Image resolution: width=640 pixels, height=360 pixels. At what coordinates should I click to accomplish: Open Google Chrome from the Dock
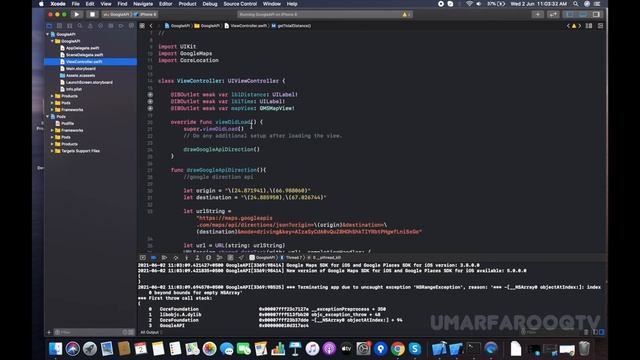click(398, 349)
